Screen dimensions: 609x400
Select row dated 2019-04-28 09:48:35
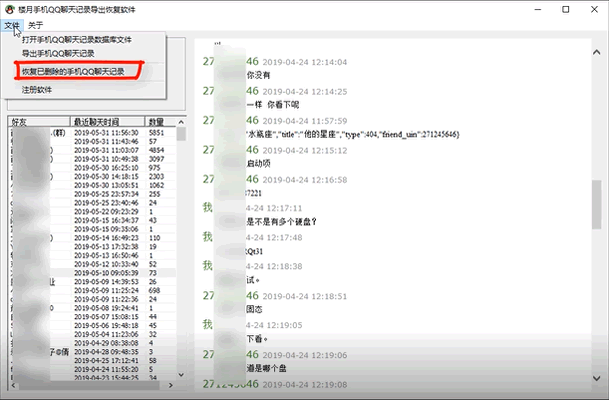point(92,352)
